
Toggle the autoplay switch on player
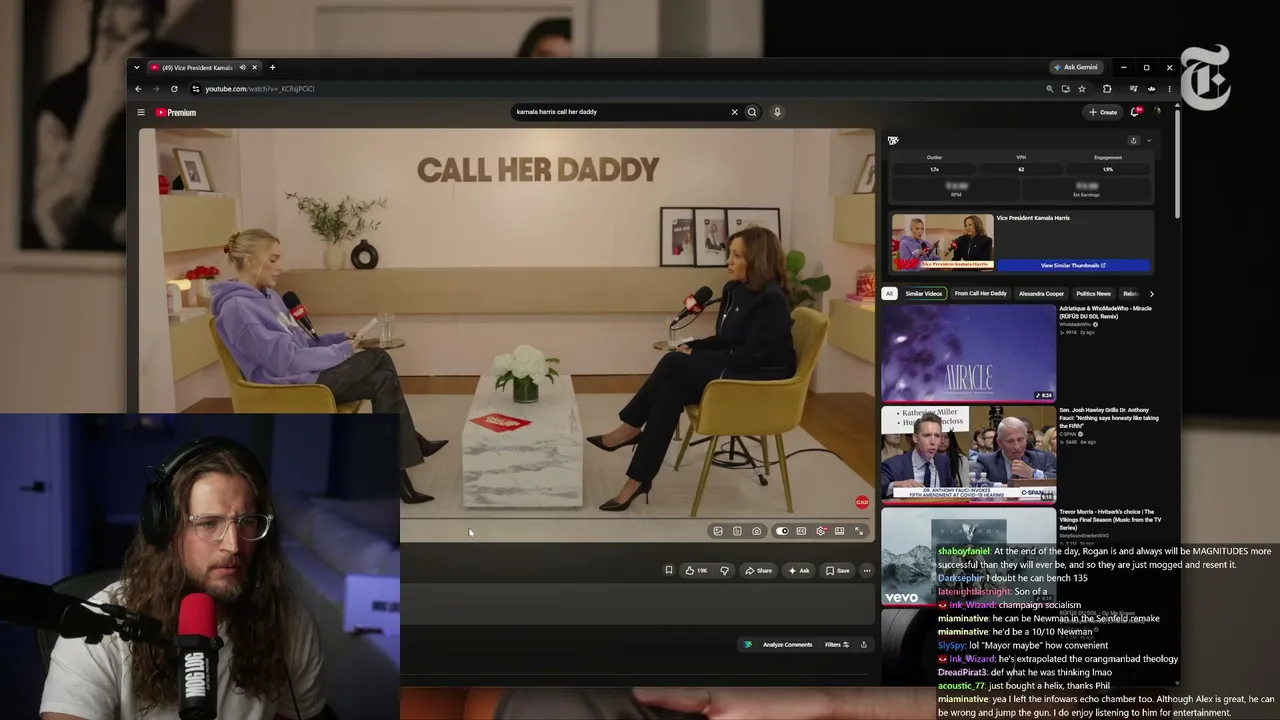[781, 531]
